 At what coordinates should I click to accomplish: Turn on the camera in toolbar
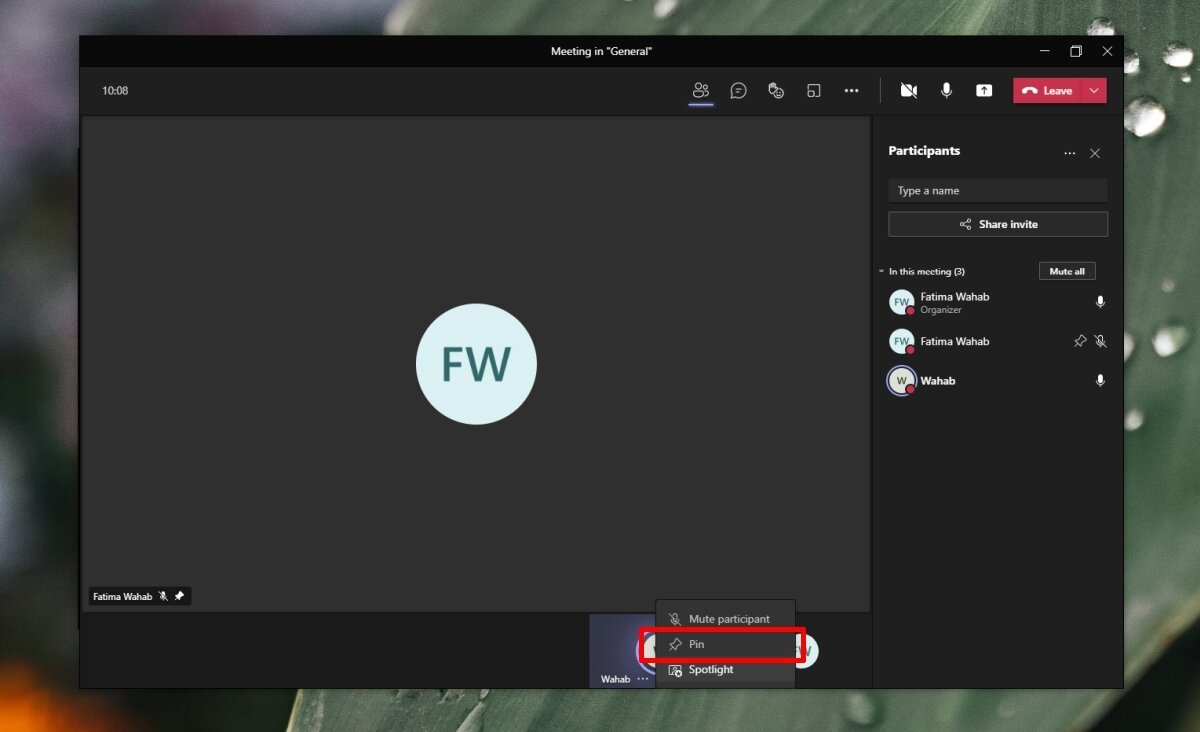[908, 91]
